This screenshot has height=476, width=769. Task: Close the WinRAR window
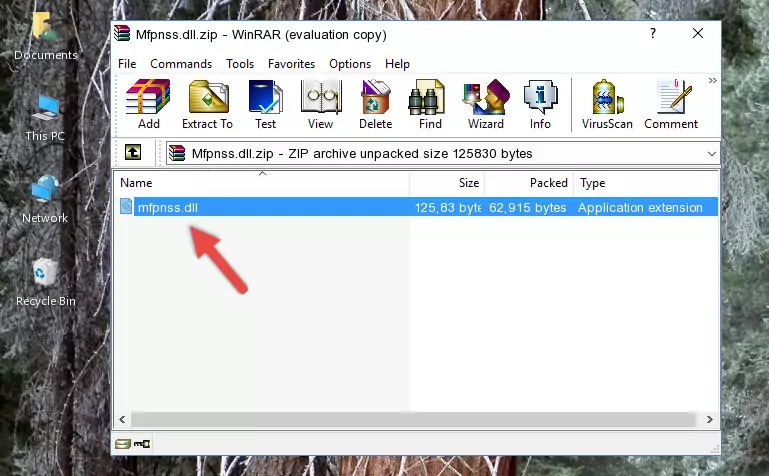click(x=698, y=33)
